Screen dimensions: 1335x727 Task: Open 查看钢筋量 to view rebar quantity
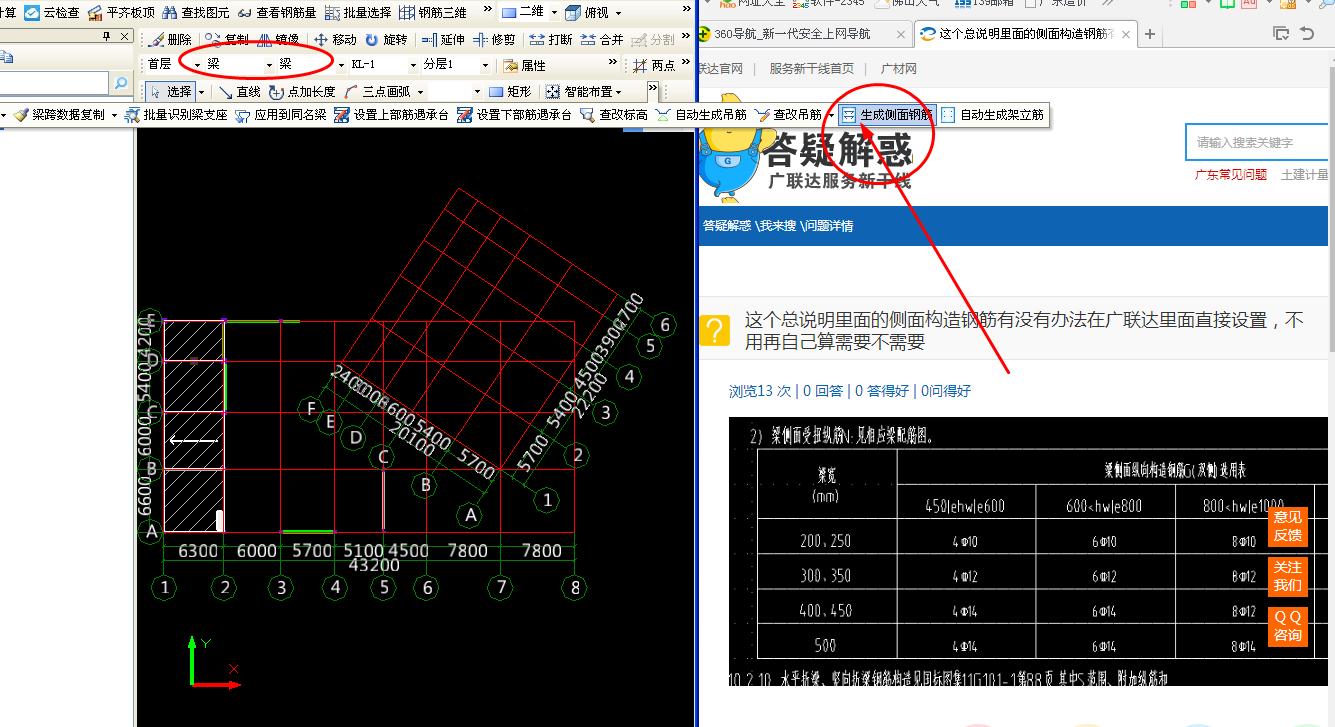pyautogui.click(x=277, y=13)
